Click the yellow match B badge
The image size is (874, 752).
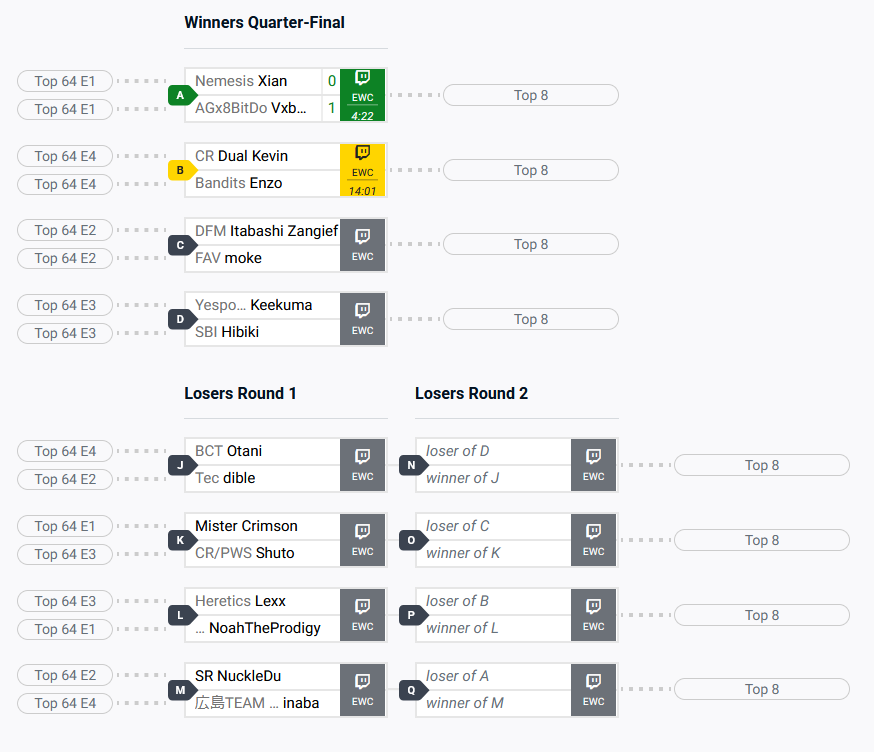pos(182,170)
